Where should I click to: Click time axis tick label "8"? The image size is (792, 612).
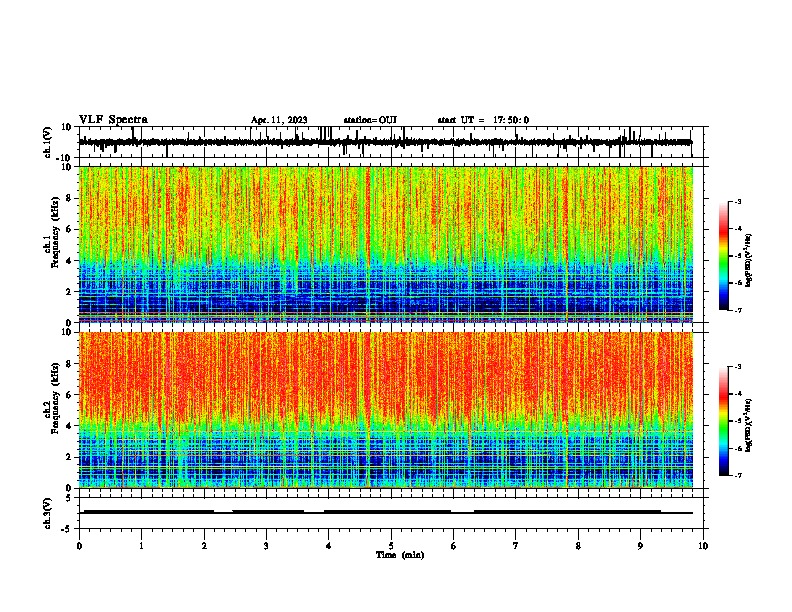pos(578,546)
